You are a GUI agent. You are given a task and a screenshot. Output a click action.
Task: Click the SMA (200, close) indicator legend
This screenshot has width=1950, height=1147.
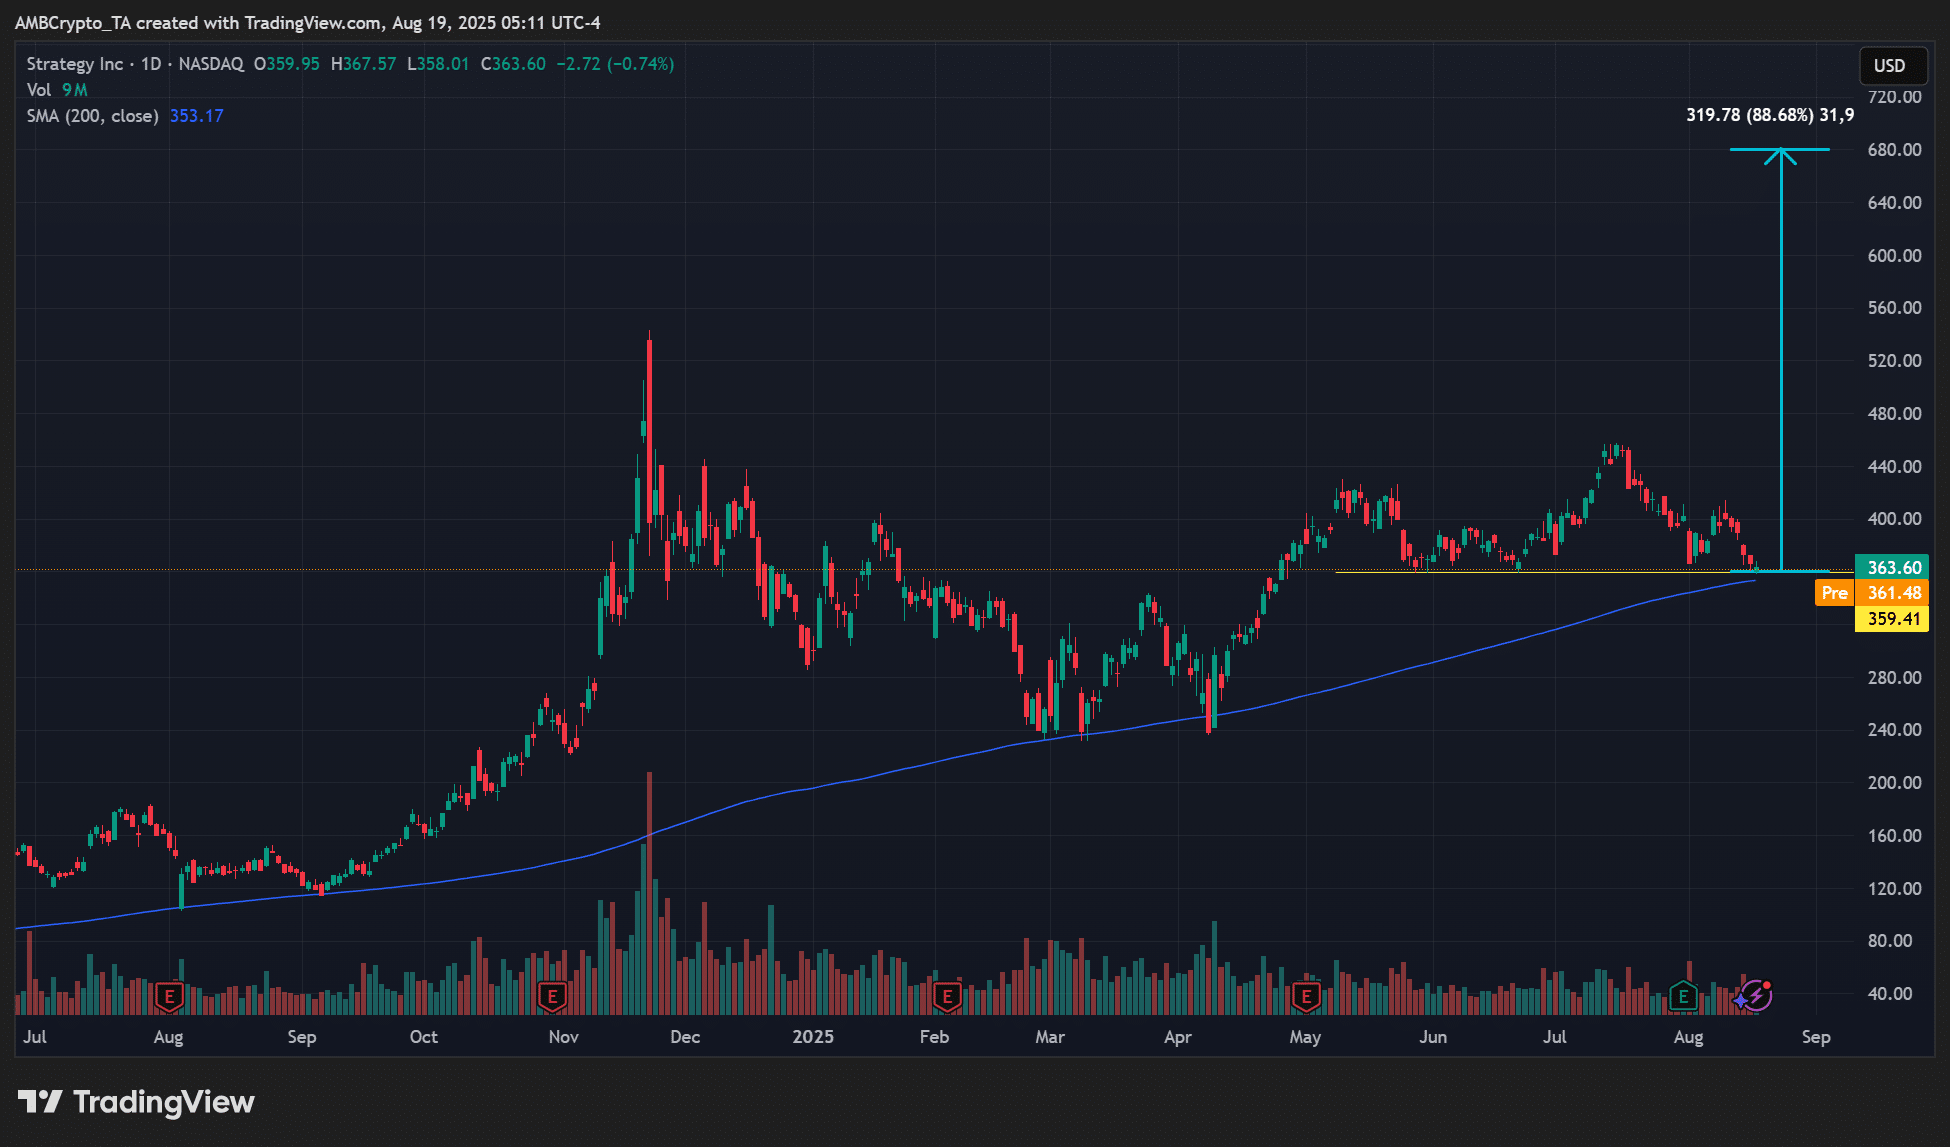(x=93, y=116)
